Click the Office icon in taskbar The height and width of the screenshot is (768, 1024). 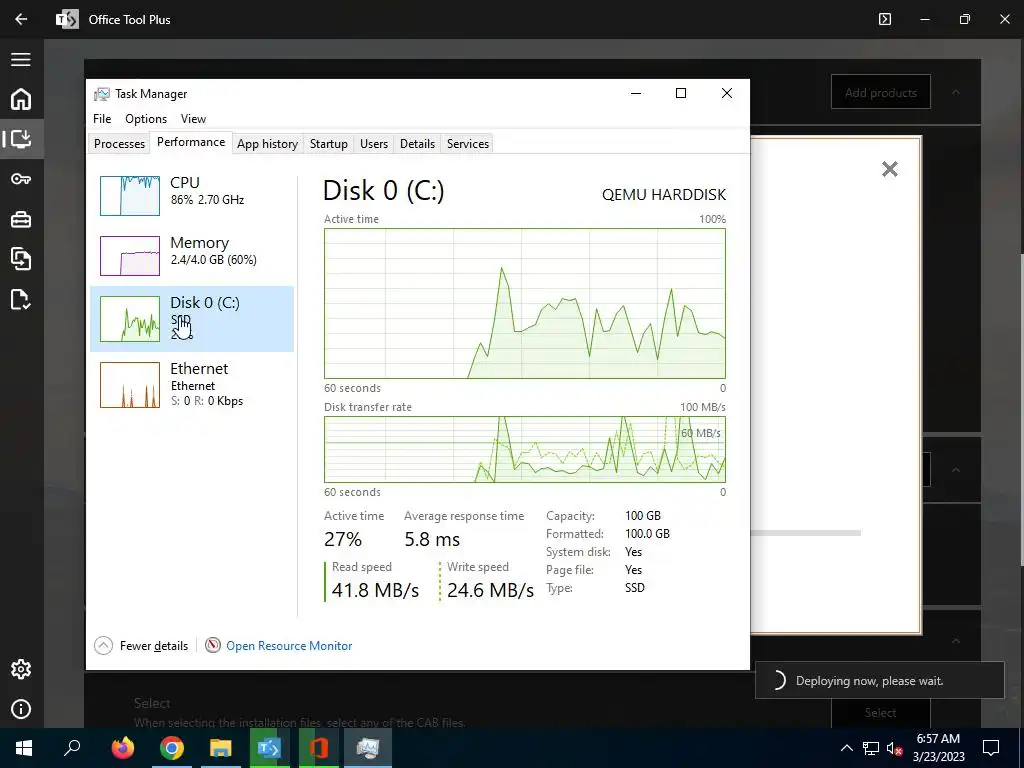319,748
